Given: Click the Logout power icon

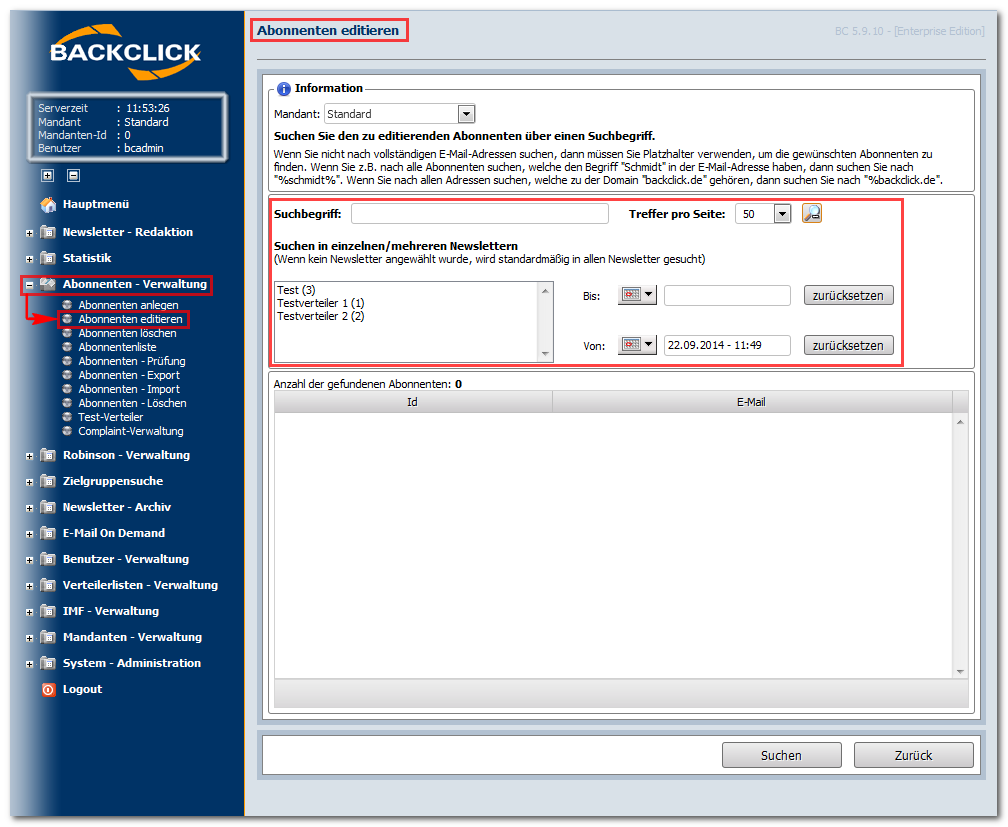Looking at the screenshot, I should tap(48, 689).
